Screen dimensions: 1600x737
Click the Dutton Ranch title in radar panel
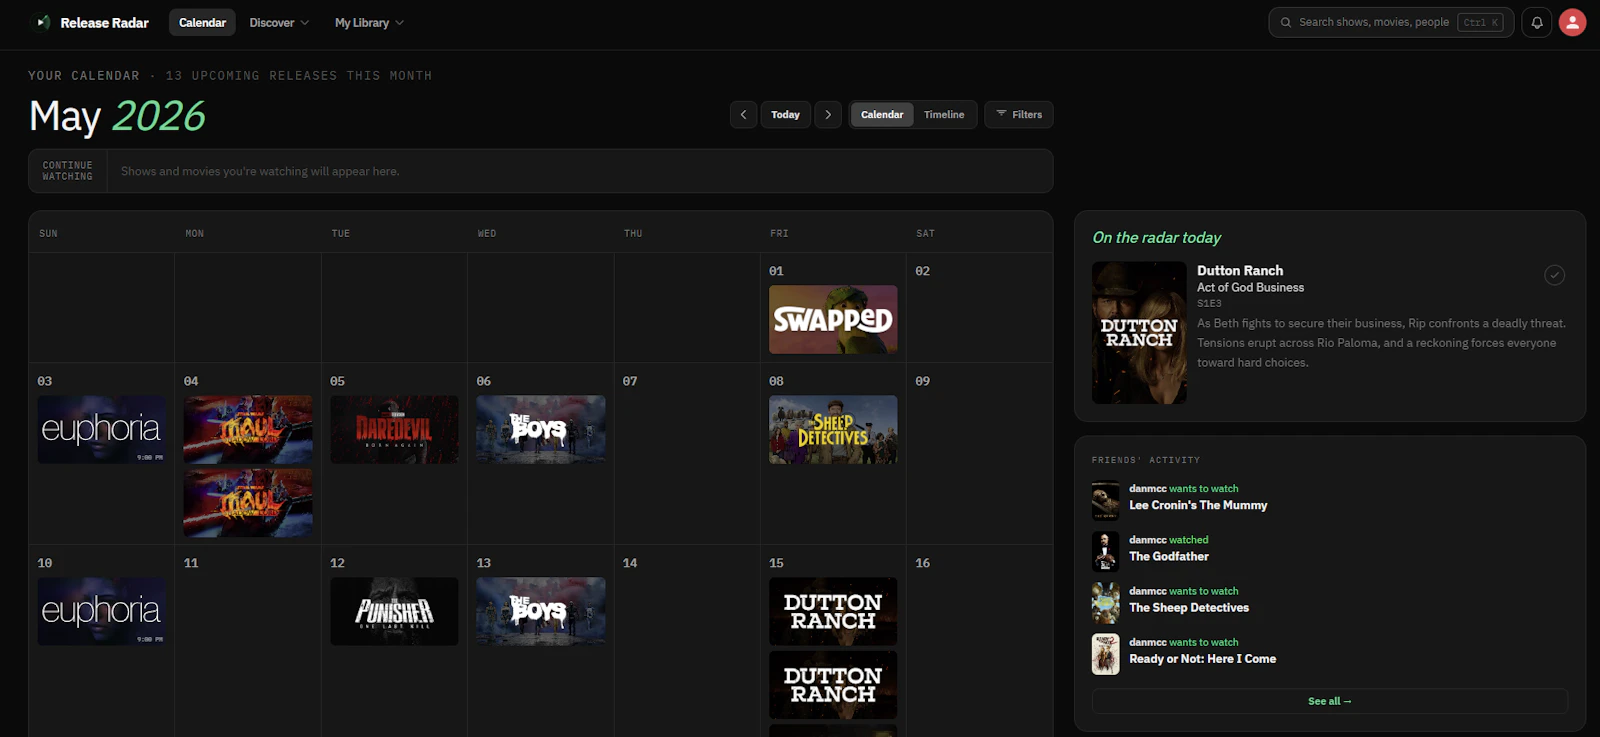pos(1240,270)
